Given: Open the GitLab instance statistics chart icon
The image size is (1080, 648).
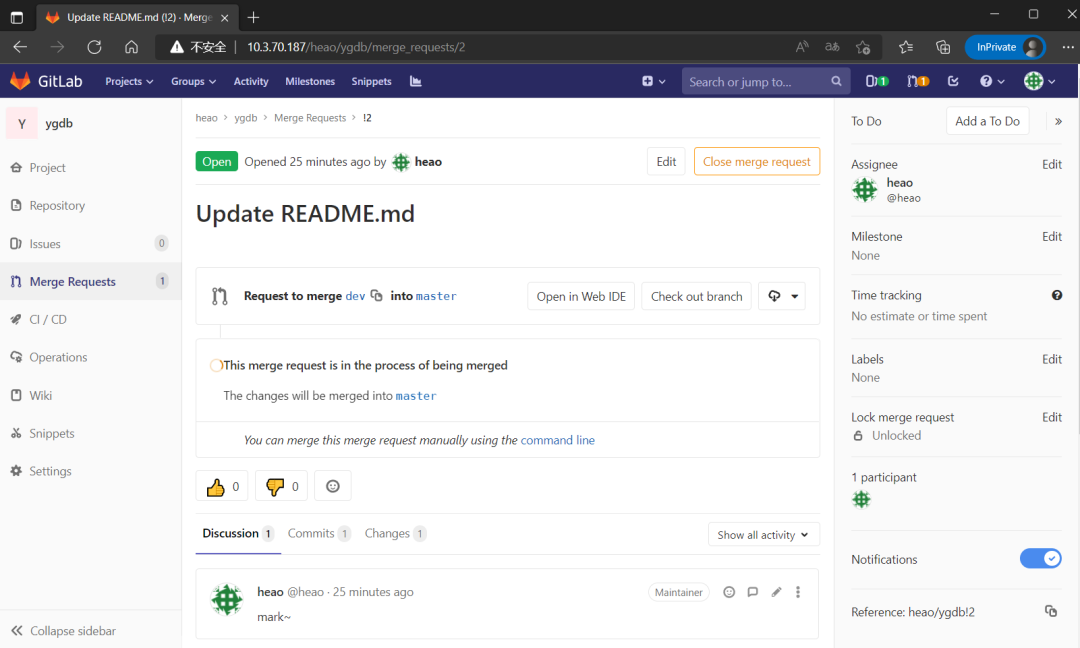Looking at the screenshot, I should [x=415, y=81].
